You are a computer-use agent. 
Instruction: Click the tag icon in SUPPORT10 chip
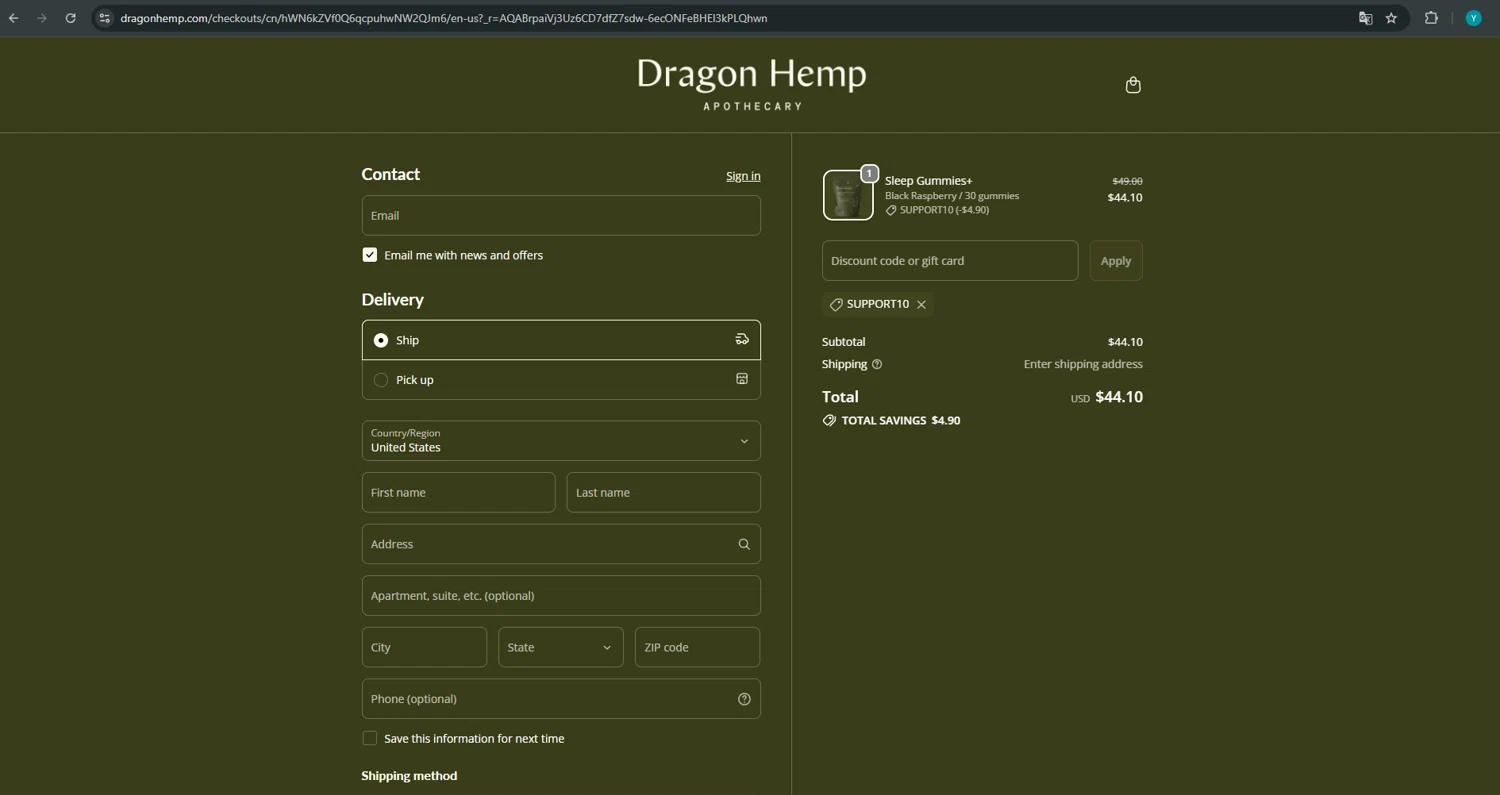point(836,304)
